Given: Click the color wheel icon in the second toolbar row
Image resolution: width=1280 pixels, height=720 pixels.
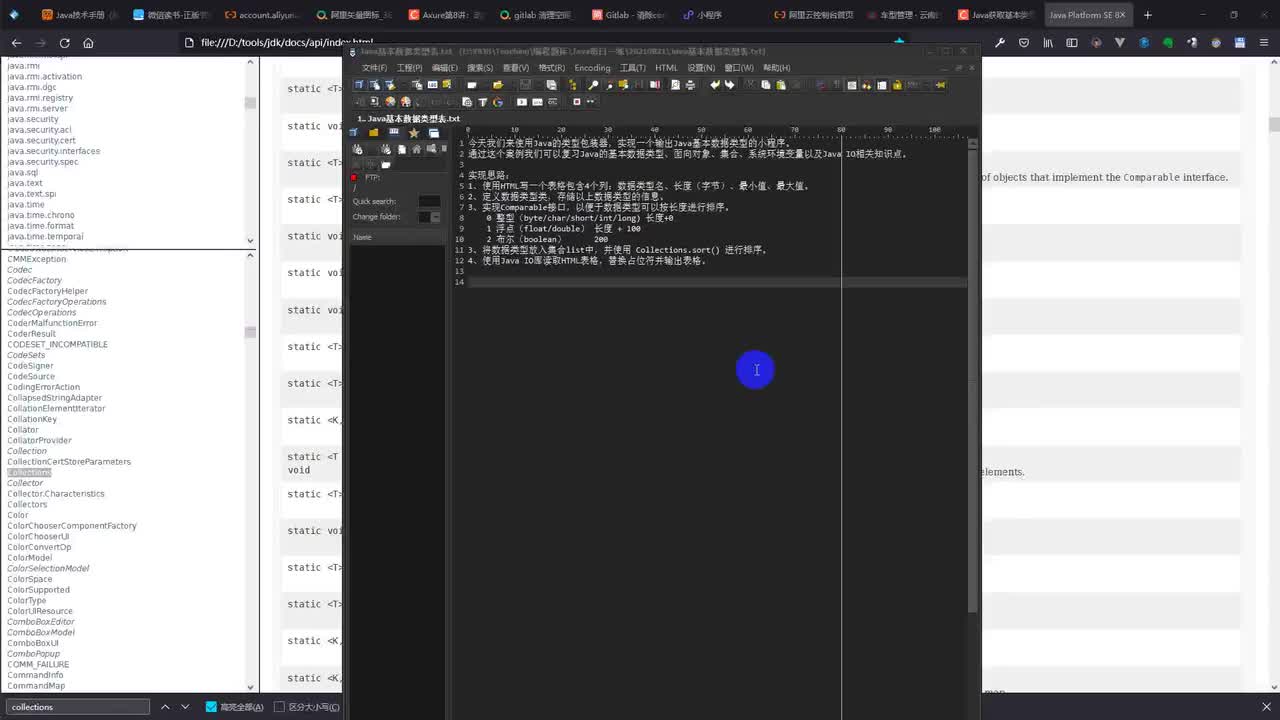Looking at the screenshot, I should [390, 102].
